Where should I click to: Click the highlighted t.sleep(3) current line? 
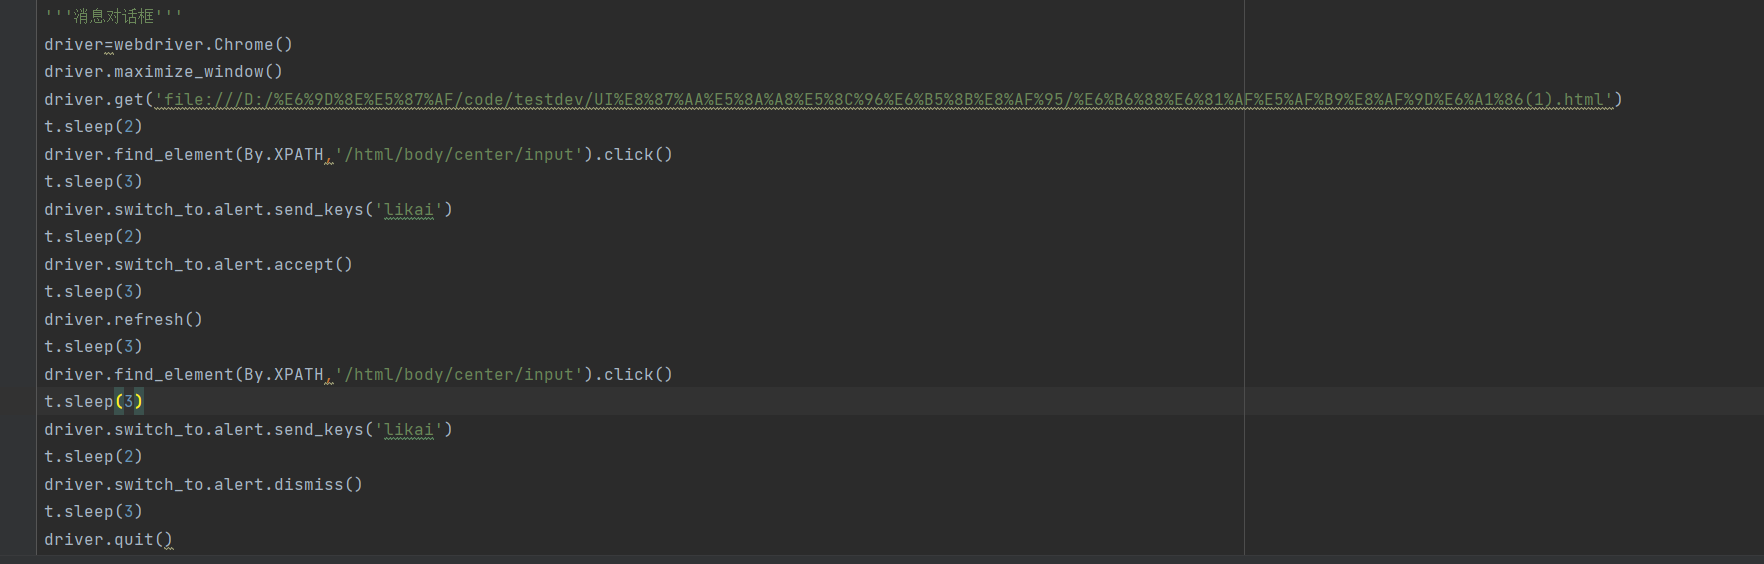pos(93,402)
